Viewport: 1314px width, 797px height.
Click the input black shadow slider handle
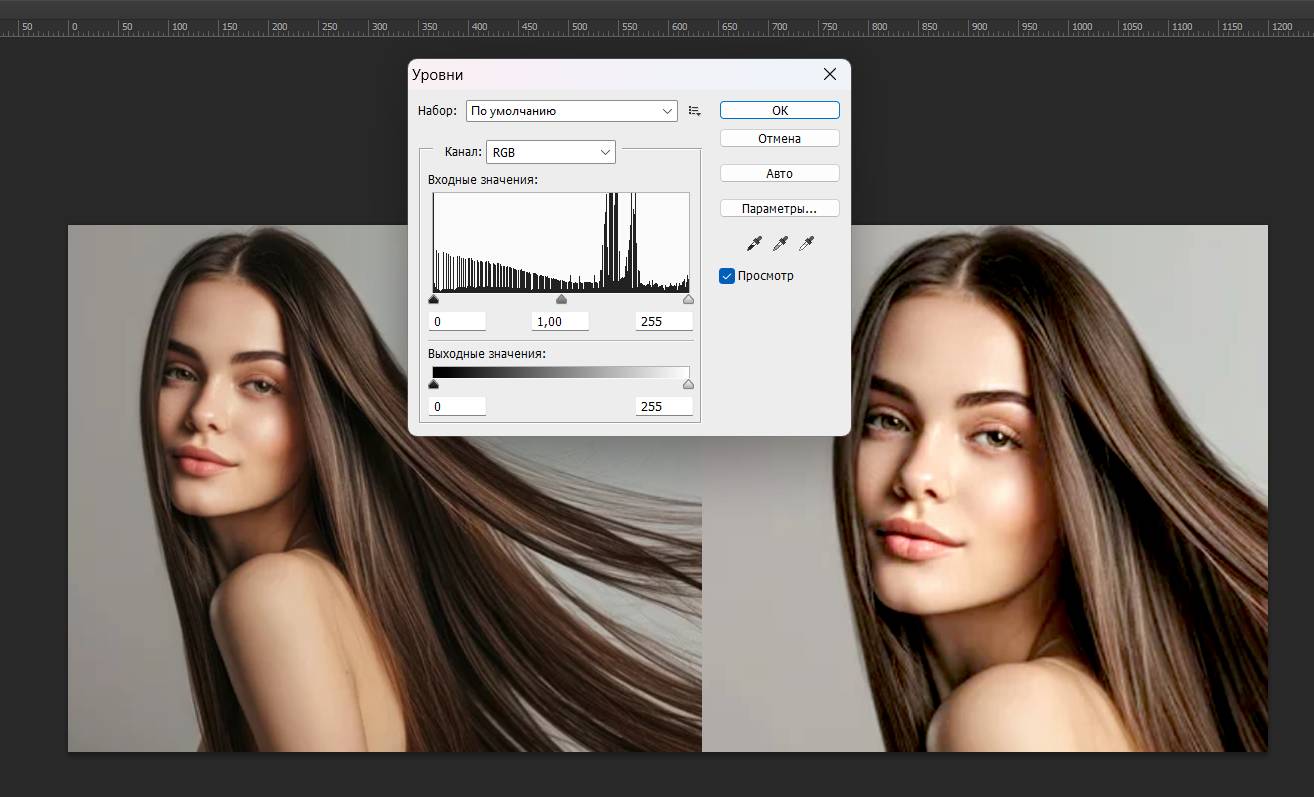click(434, 299)
